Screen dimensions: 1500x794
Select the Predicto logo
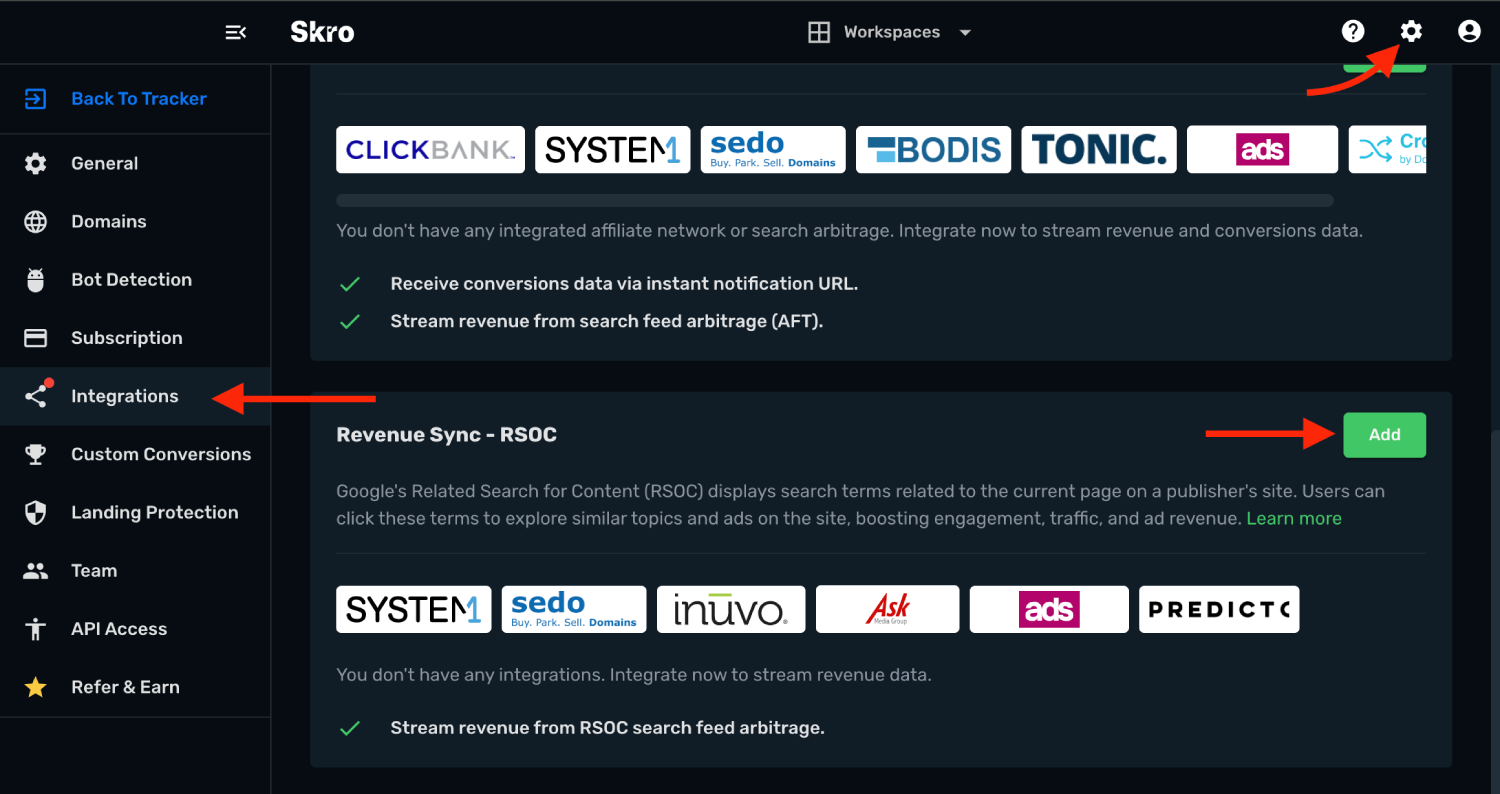pyautogui.click(x=1219, y=609)
